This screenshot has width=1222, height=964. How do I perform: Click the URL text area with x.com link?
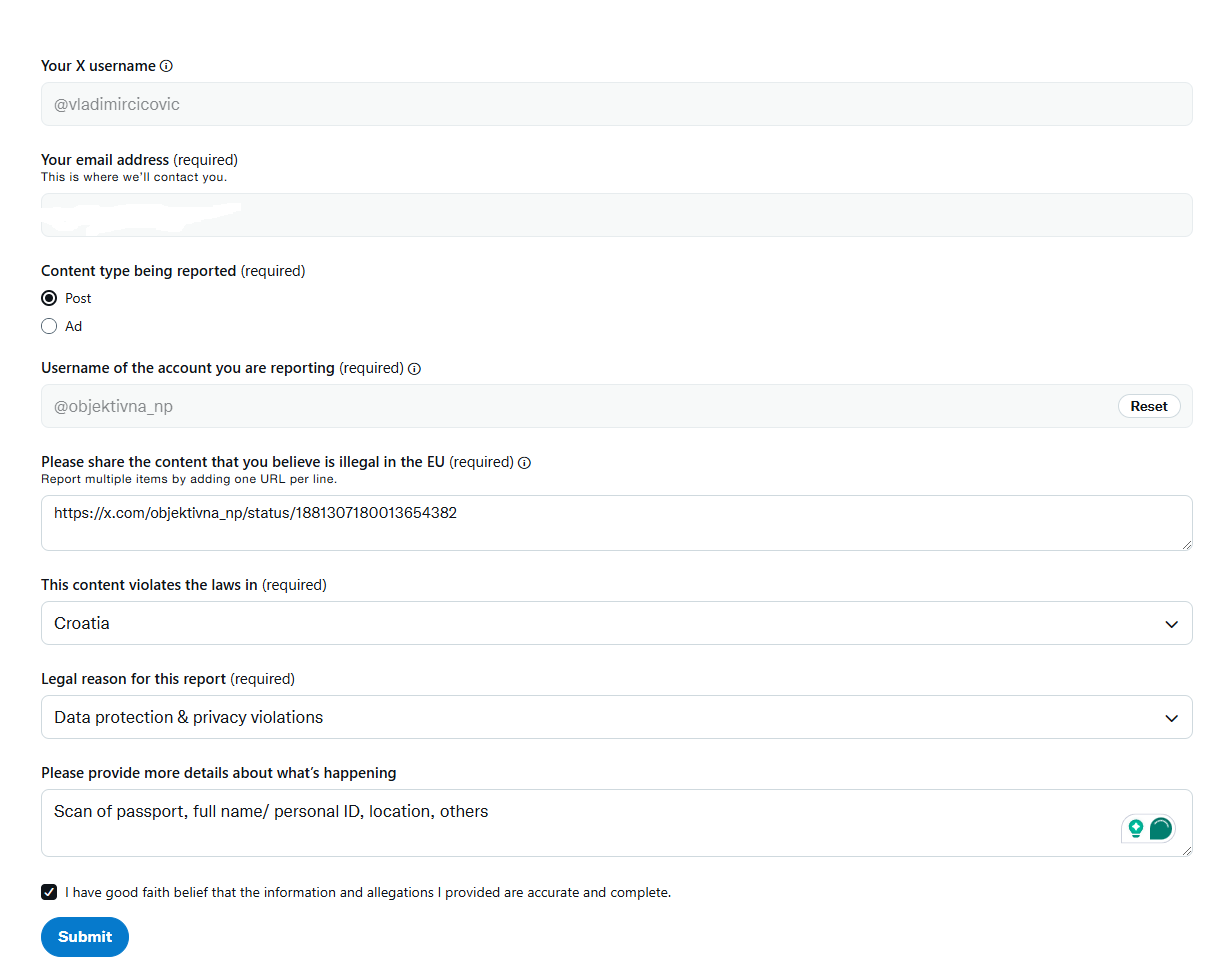[616, 523]
